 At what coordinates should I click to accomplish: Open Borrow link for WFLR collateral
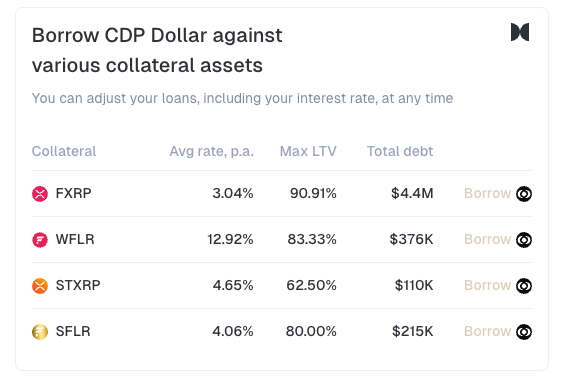pos(487,239)
